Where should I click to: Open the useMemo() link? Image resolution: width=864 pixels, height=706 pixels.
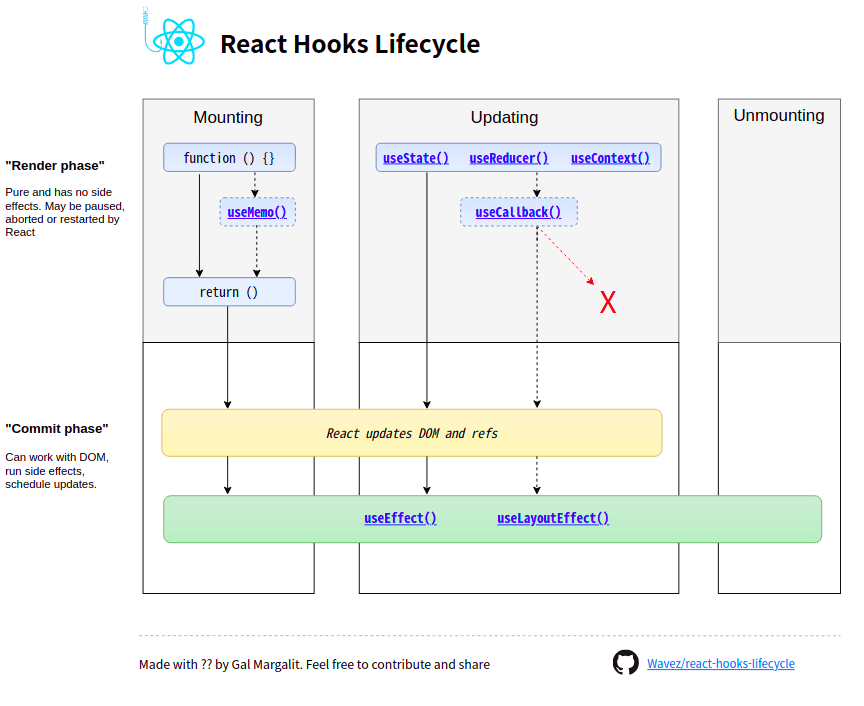coord(257,212)
